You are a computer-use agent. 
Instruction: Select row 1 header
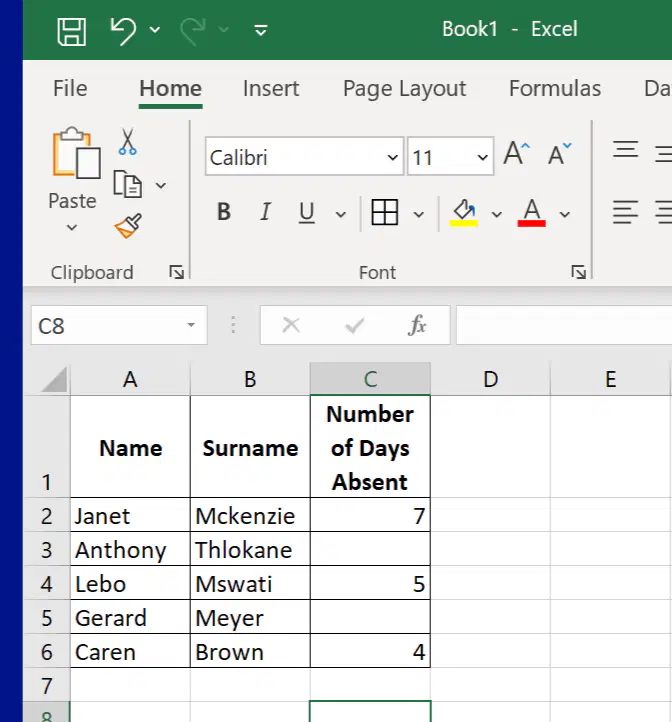point(47,446)
